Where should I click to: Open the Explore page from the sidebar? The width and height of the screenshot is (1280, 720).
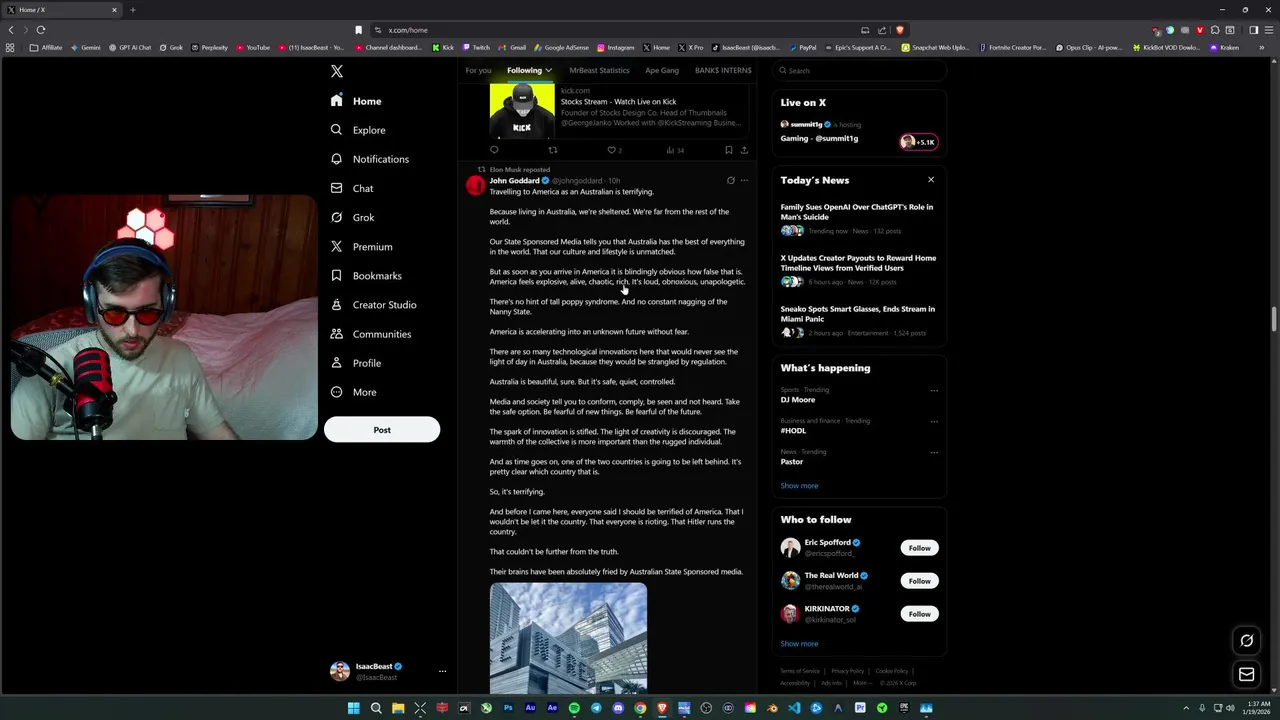click(x=358, y=130)
